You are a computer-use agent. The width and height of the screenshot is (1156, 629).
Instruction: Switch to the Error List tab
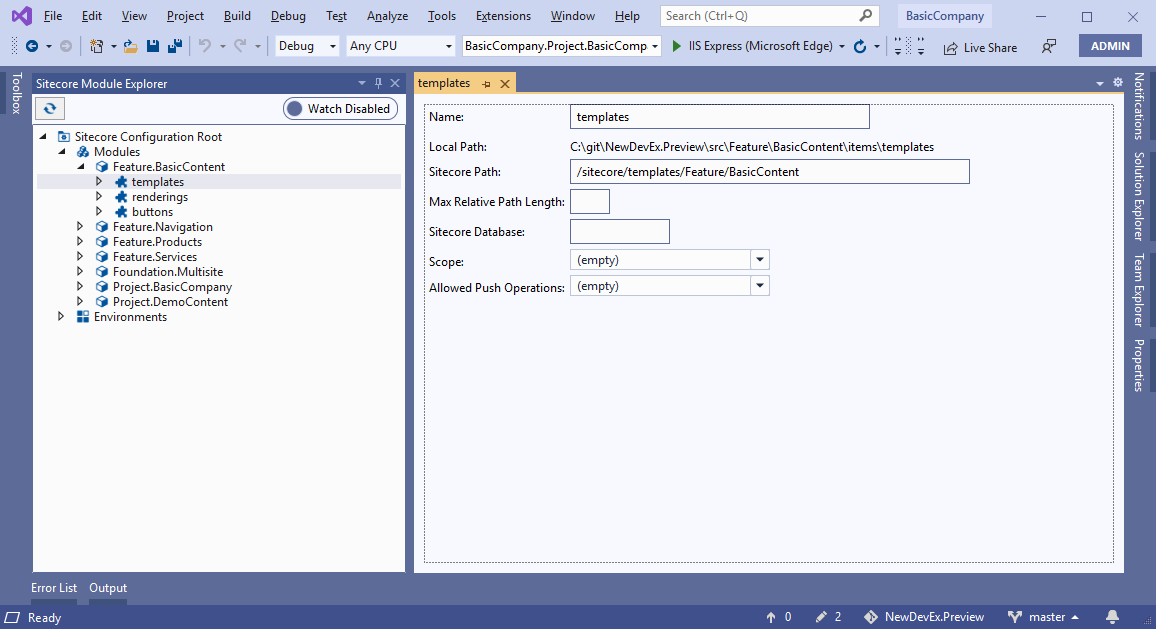pyautogui.click(x=54, y=588)
